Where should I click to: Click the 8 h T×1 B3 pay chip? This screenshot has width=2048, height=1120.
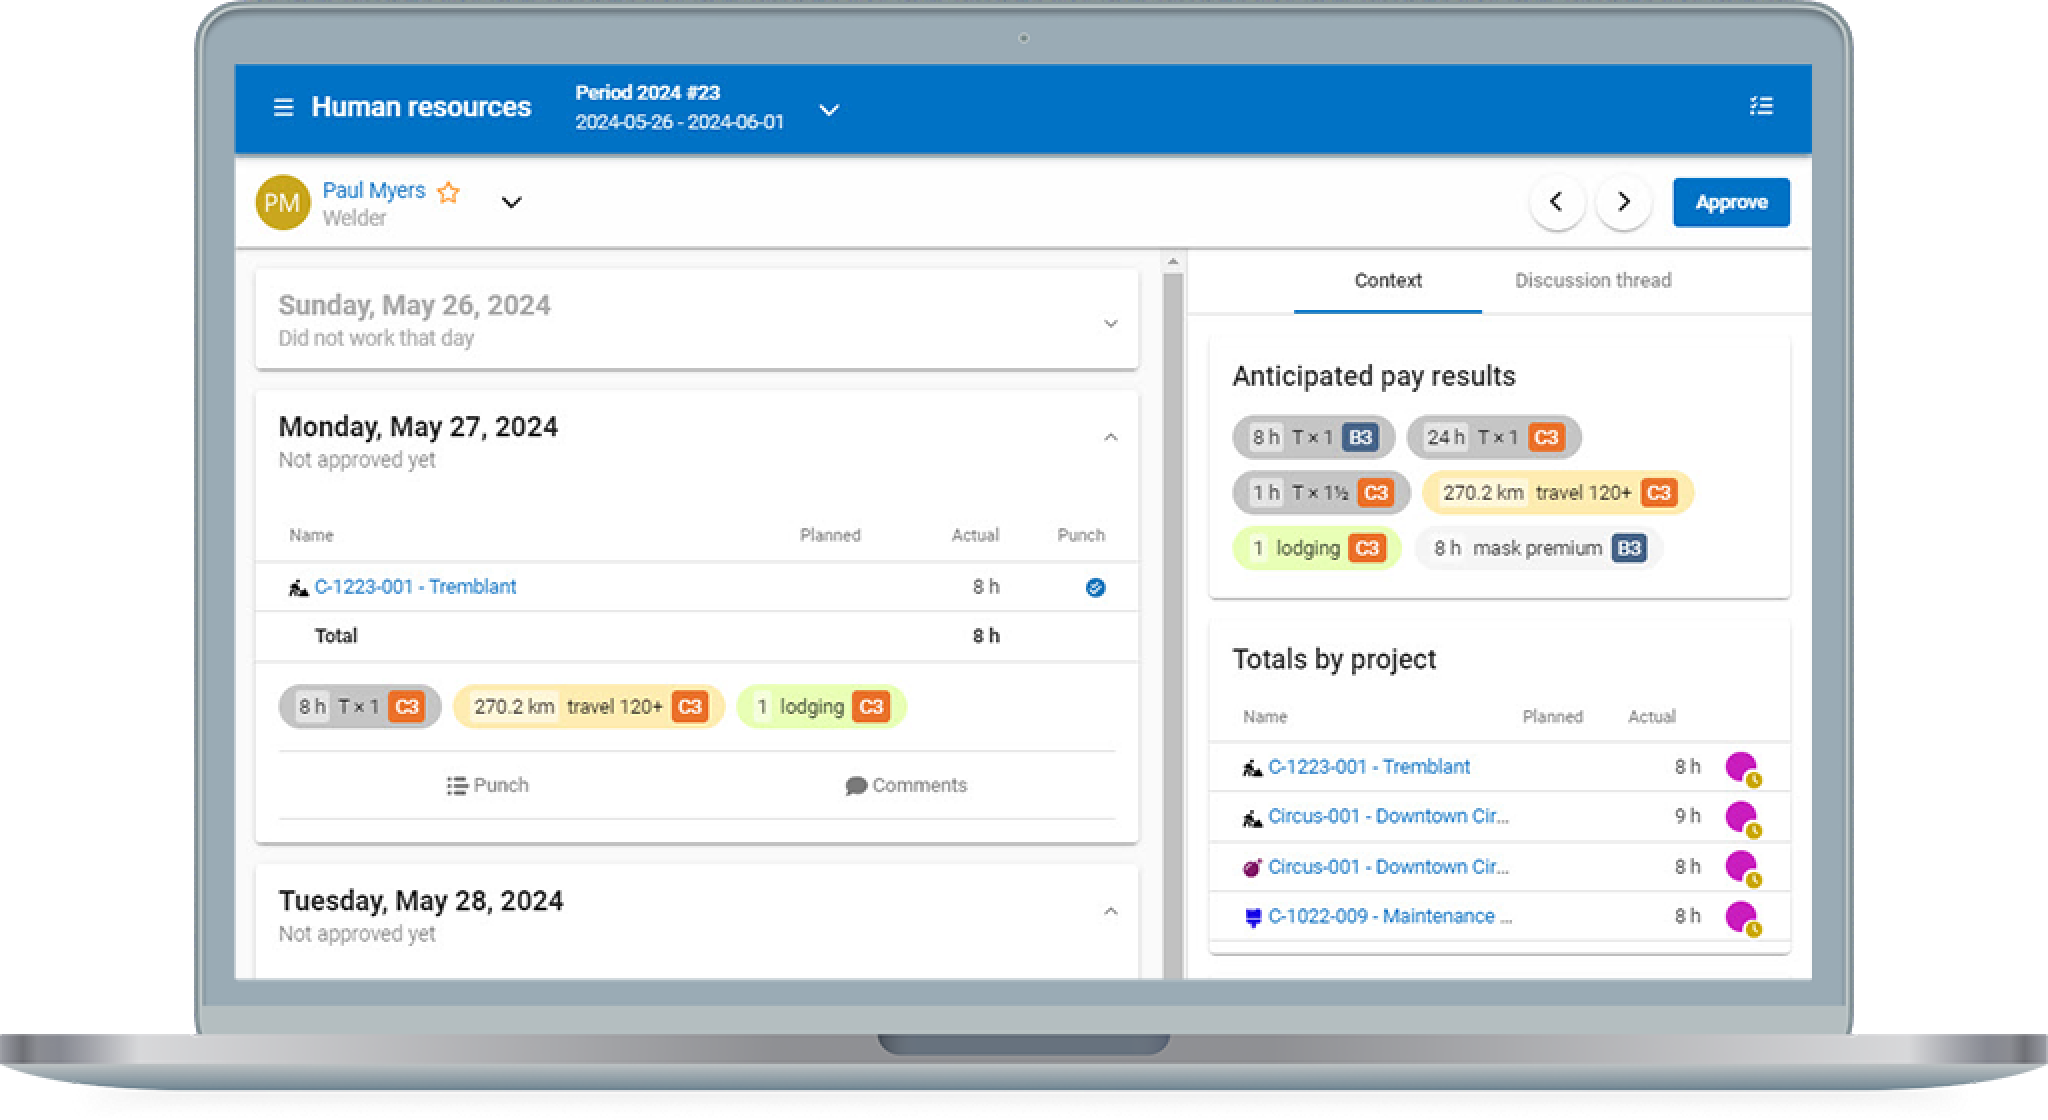1313,437
